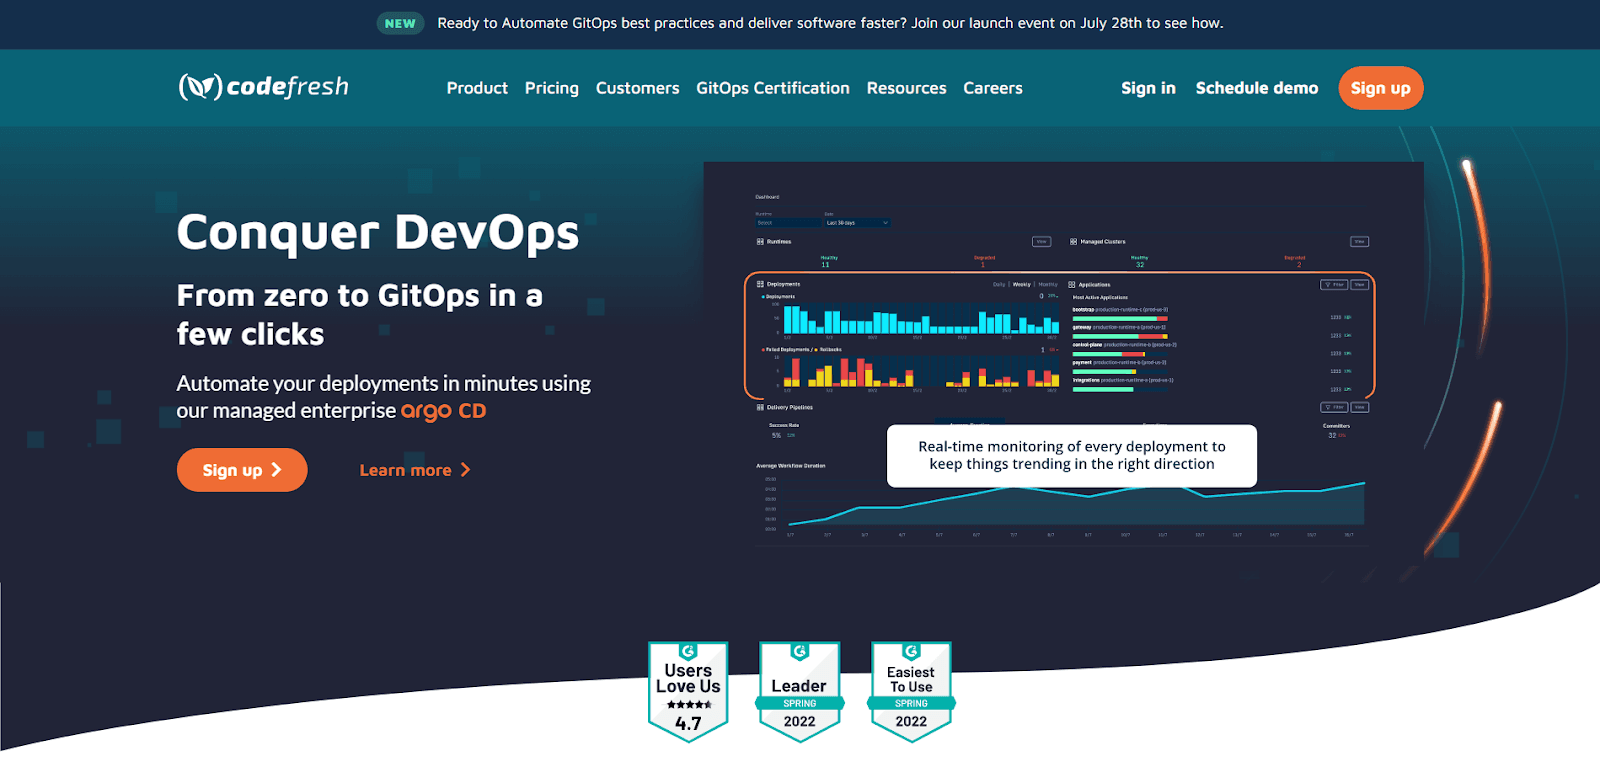This screenshot has height=757, width=1600.
Task: Open the Runtime Select dropdown
Action: [787, 223]
